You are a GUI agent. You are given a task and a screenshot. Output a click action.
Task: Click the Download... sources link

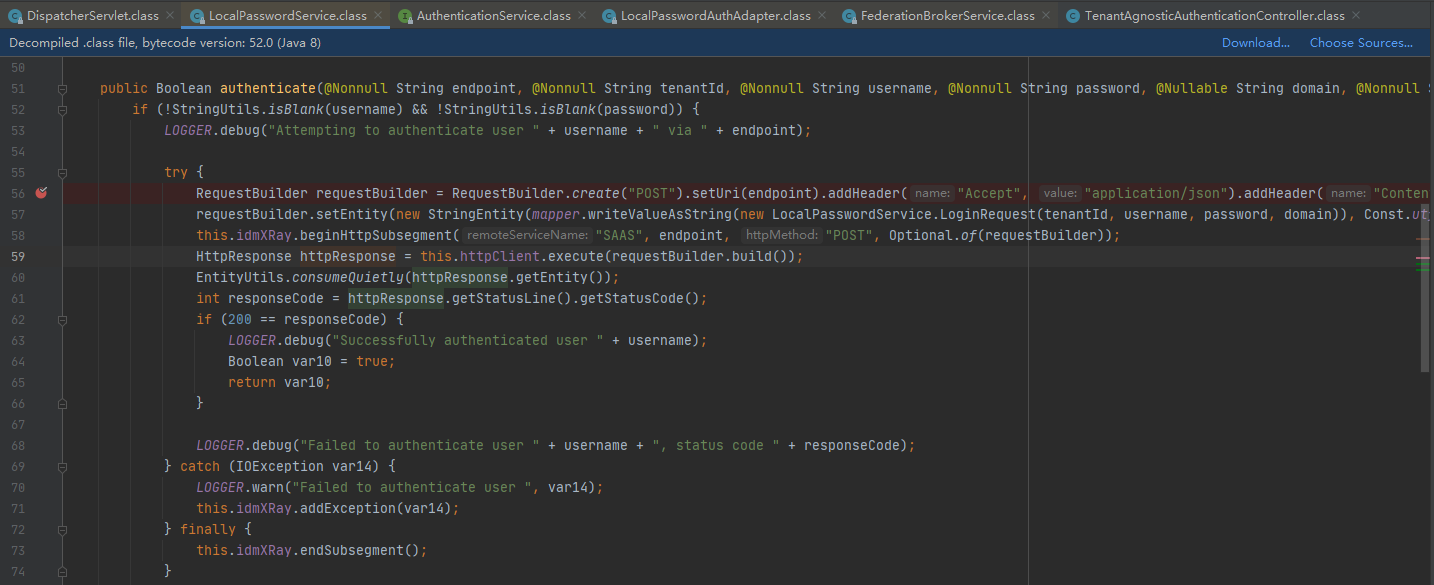tap(1256, 43)
